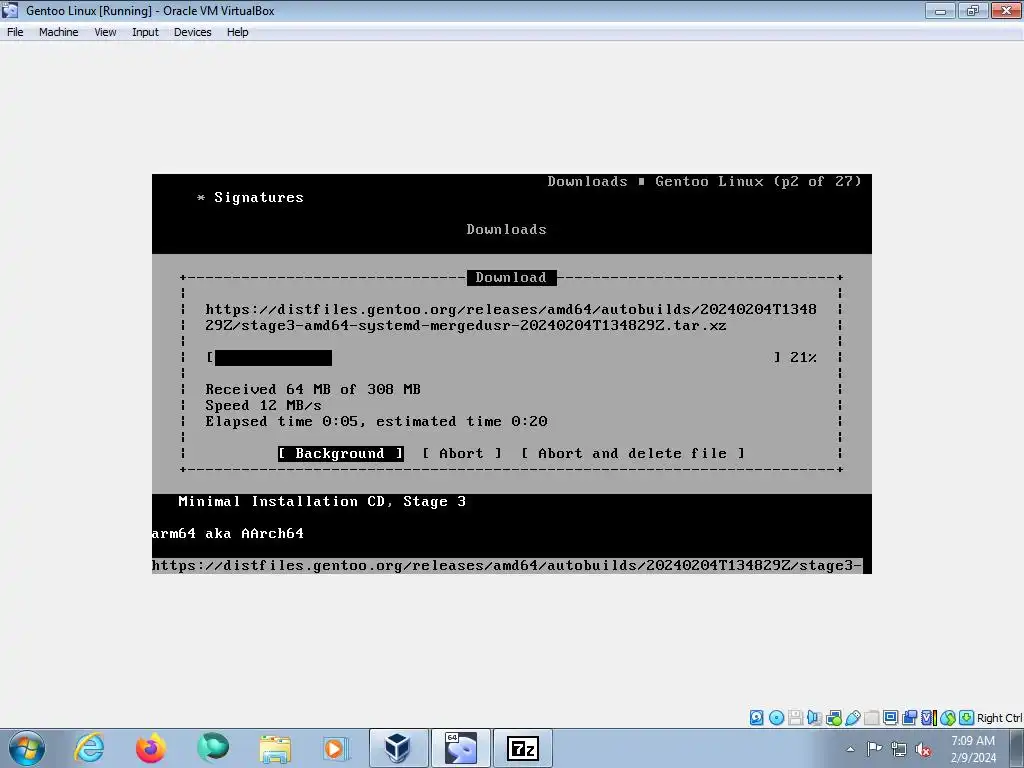Open the Devices menu

pos(192,32)
